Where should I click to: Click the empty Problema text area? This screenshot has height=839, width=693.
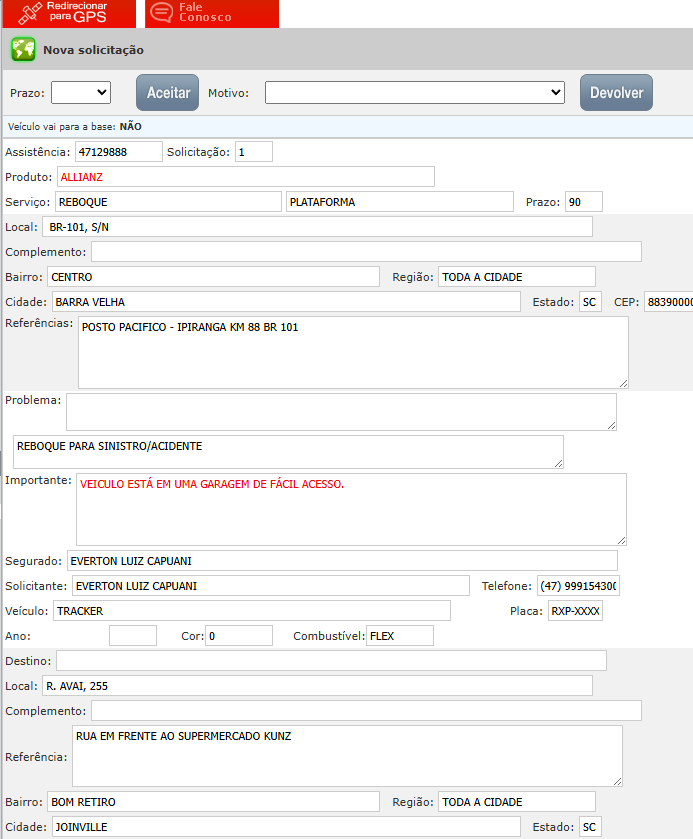(341, 411)
